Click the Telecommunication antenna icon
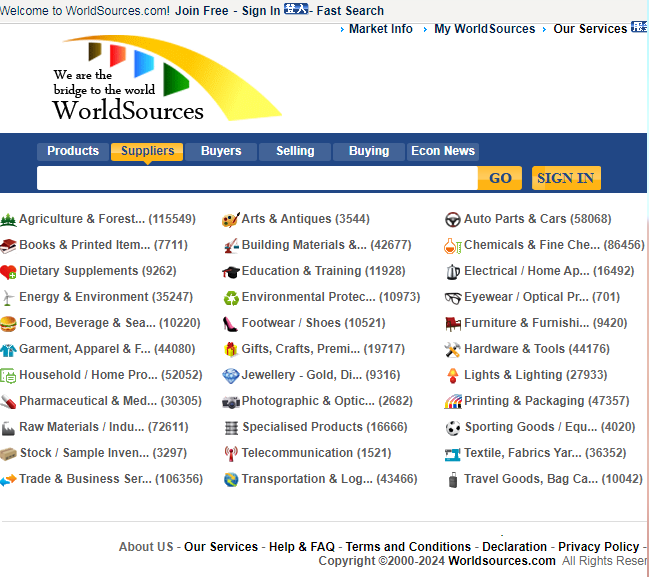The image size is (649, 577). pos(231,454)
